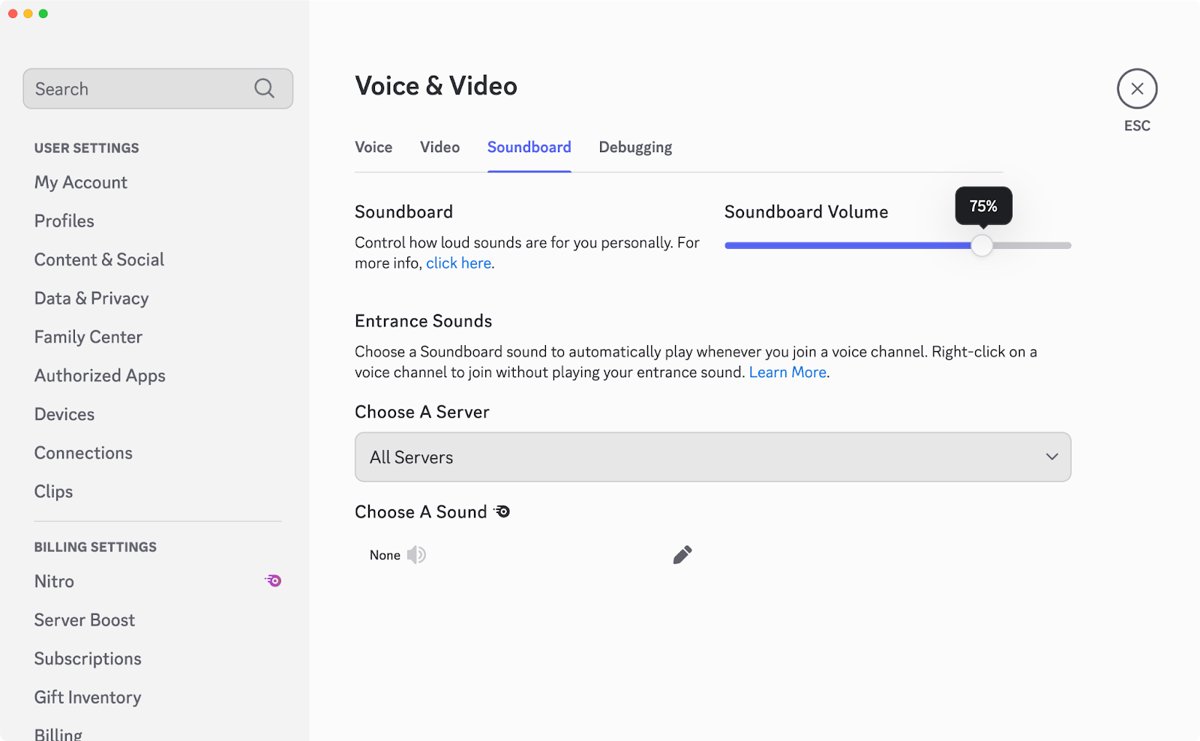Switch to the Video tab

(x=440, y=147)
